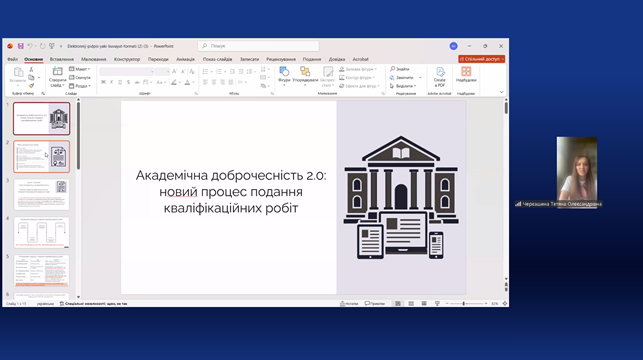643x360 pixels.
Task: Click the Create a PDF icon
Action: point(440,72)
